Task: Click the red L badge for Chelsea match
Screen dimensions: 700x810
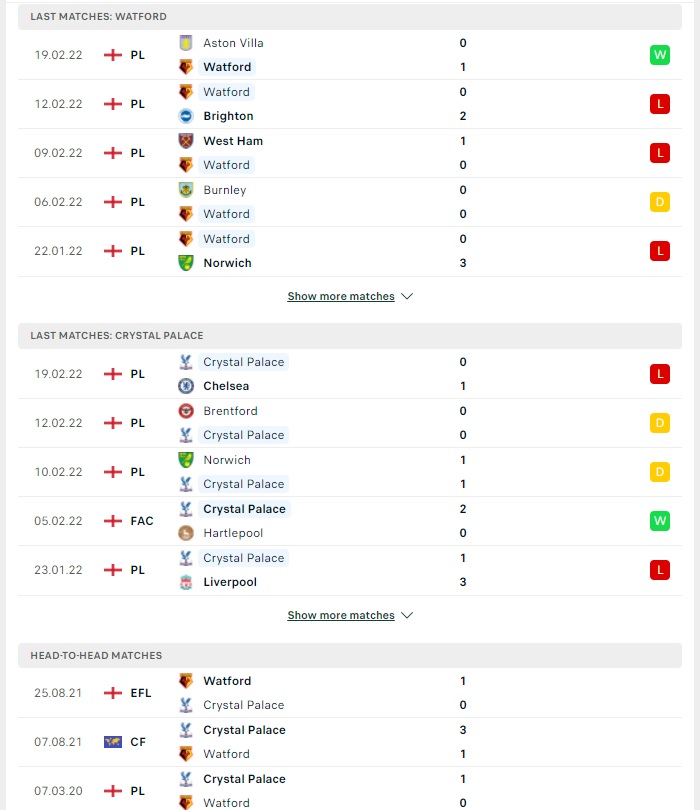Action: [660, 374]
